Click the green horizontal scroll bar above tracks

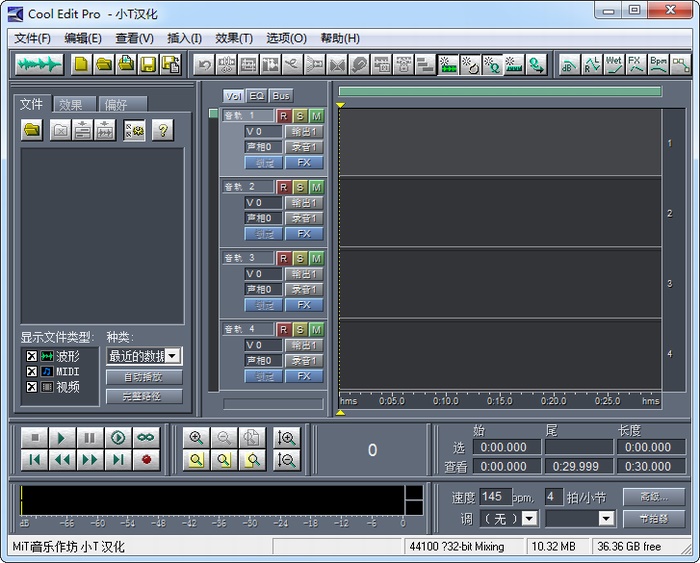click(500, 92)
